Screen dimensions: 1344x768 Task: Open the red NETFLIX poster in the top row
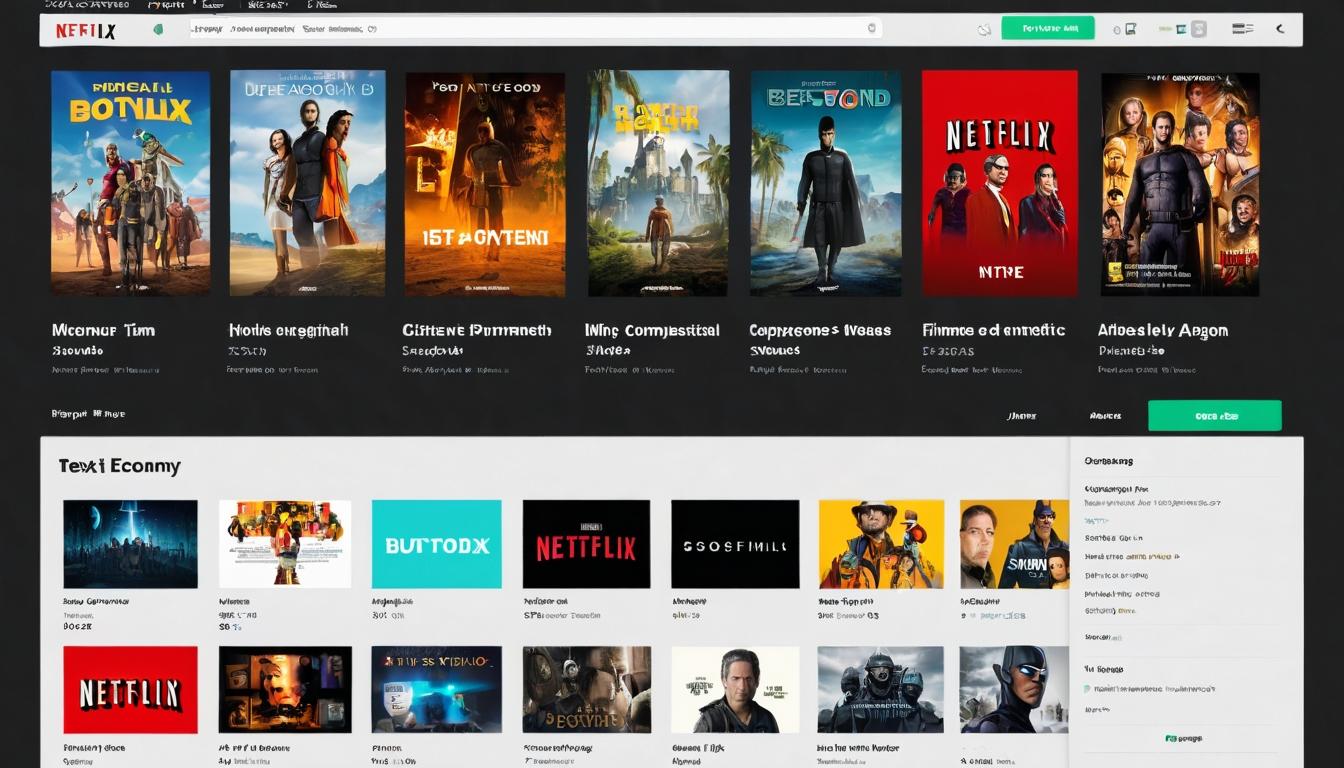(999, 183)
